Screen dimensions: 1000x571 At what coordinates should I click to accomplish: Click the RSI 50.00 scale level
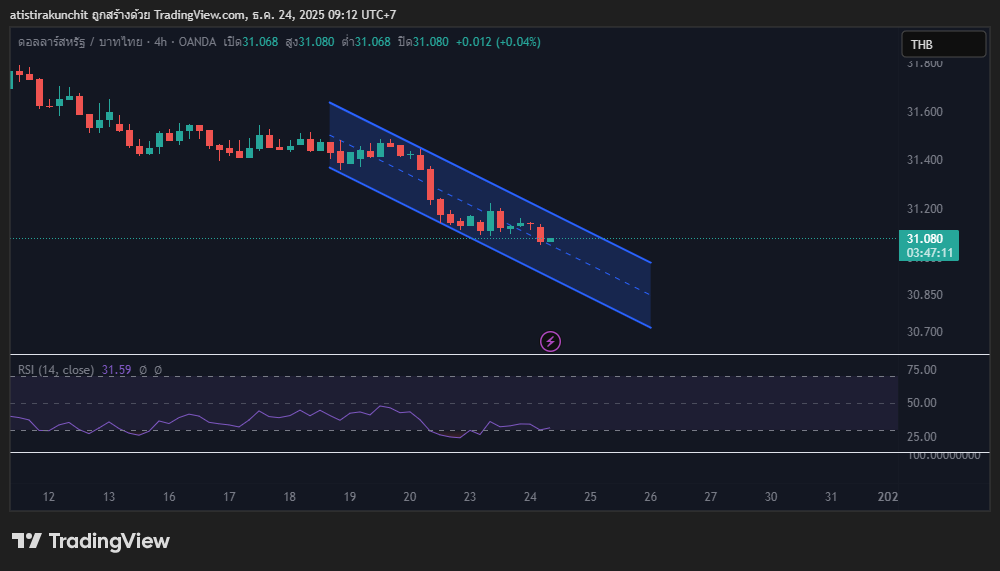[x=921, y=403]
